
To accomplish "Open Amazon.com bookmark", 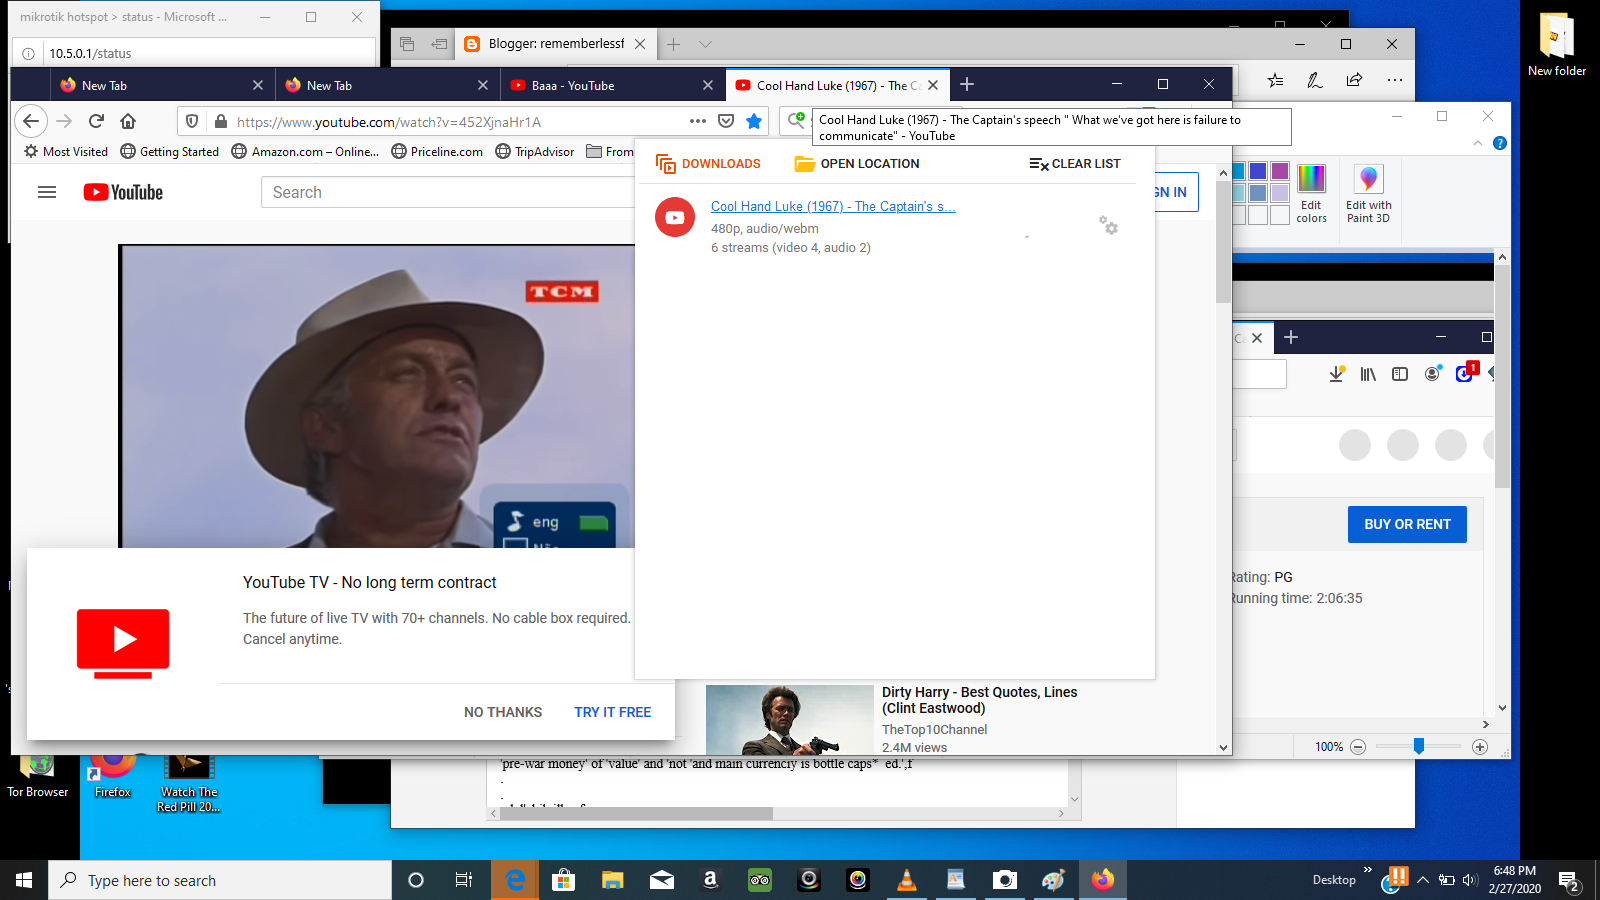I will point(305,152).
